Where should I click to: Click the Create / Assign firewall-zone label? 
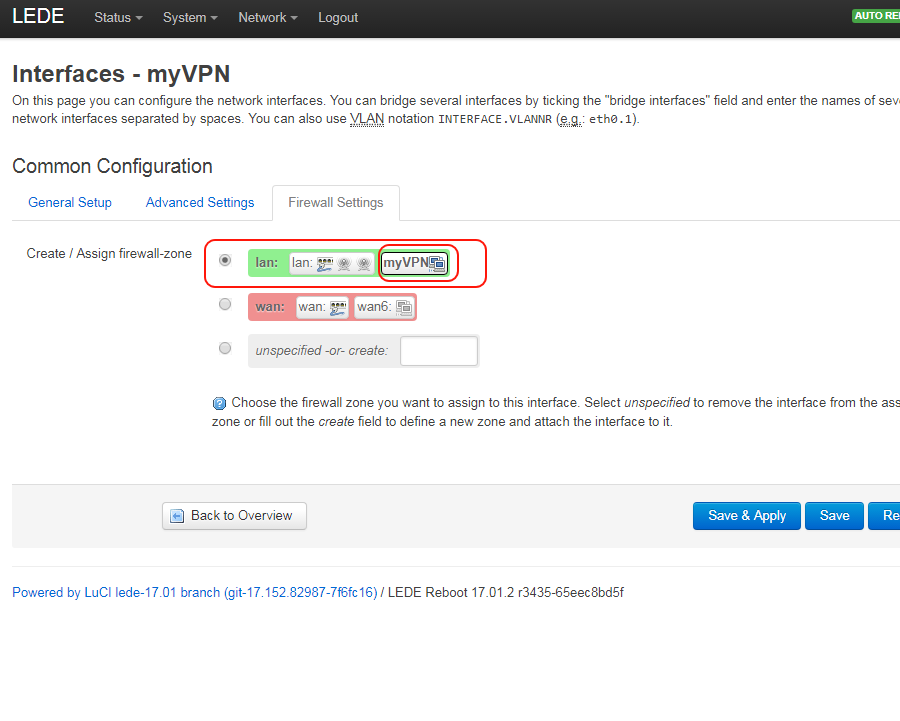click(x=109, y=254)
